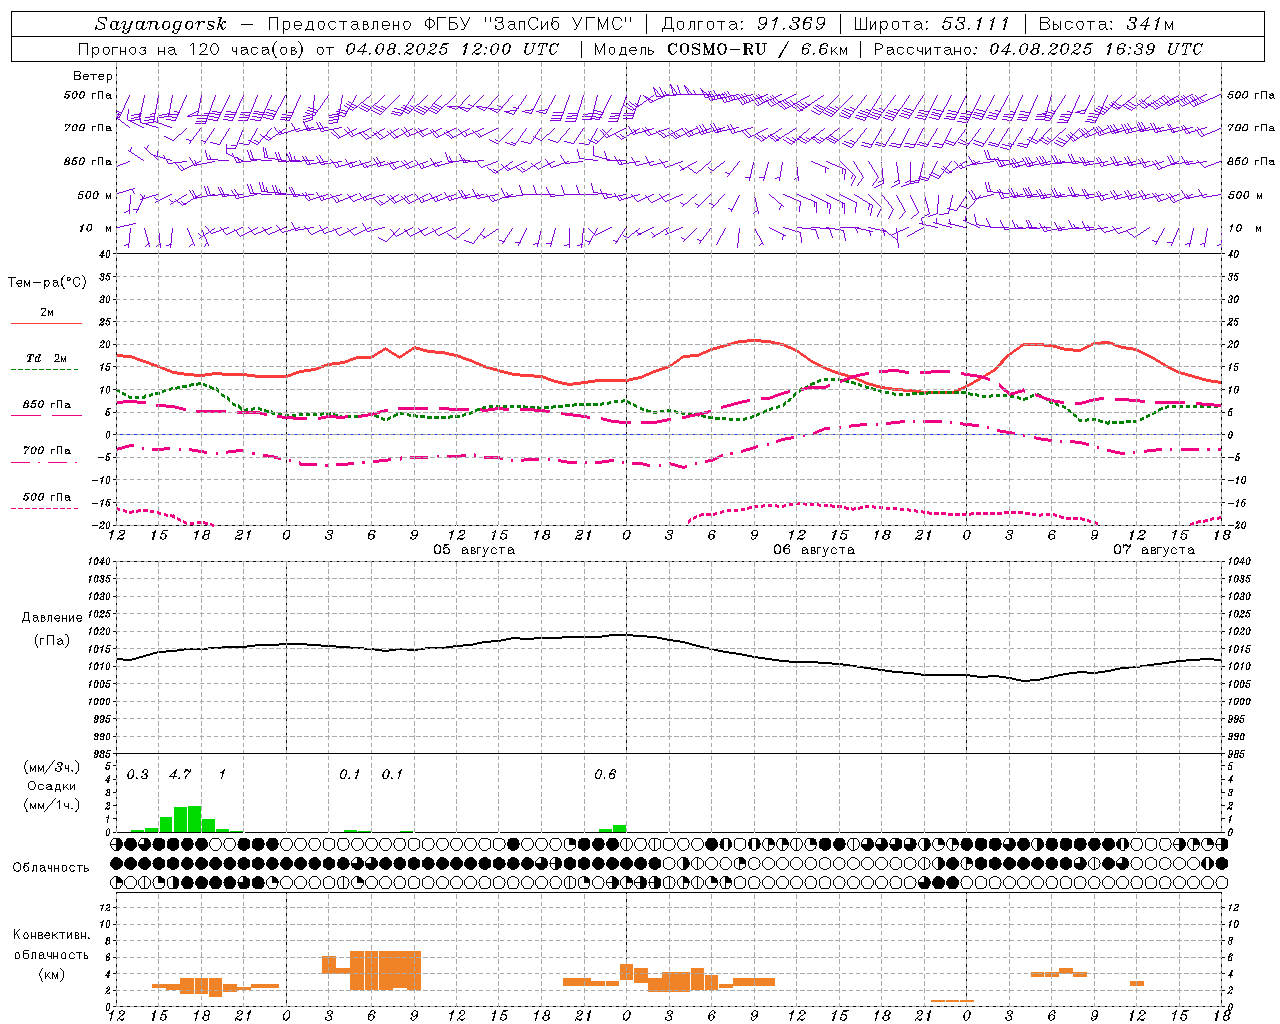Select the 'Широта: 53.111' latitude value
Screen dimensions: 1280x1024
click(x=932, y=24)
